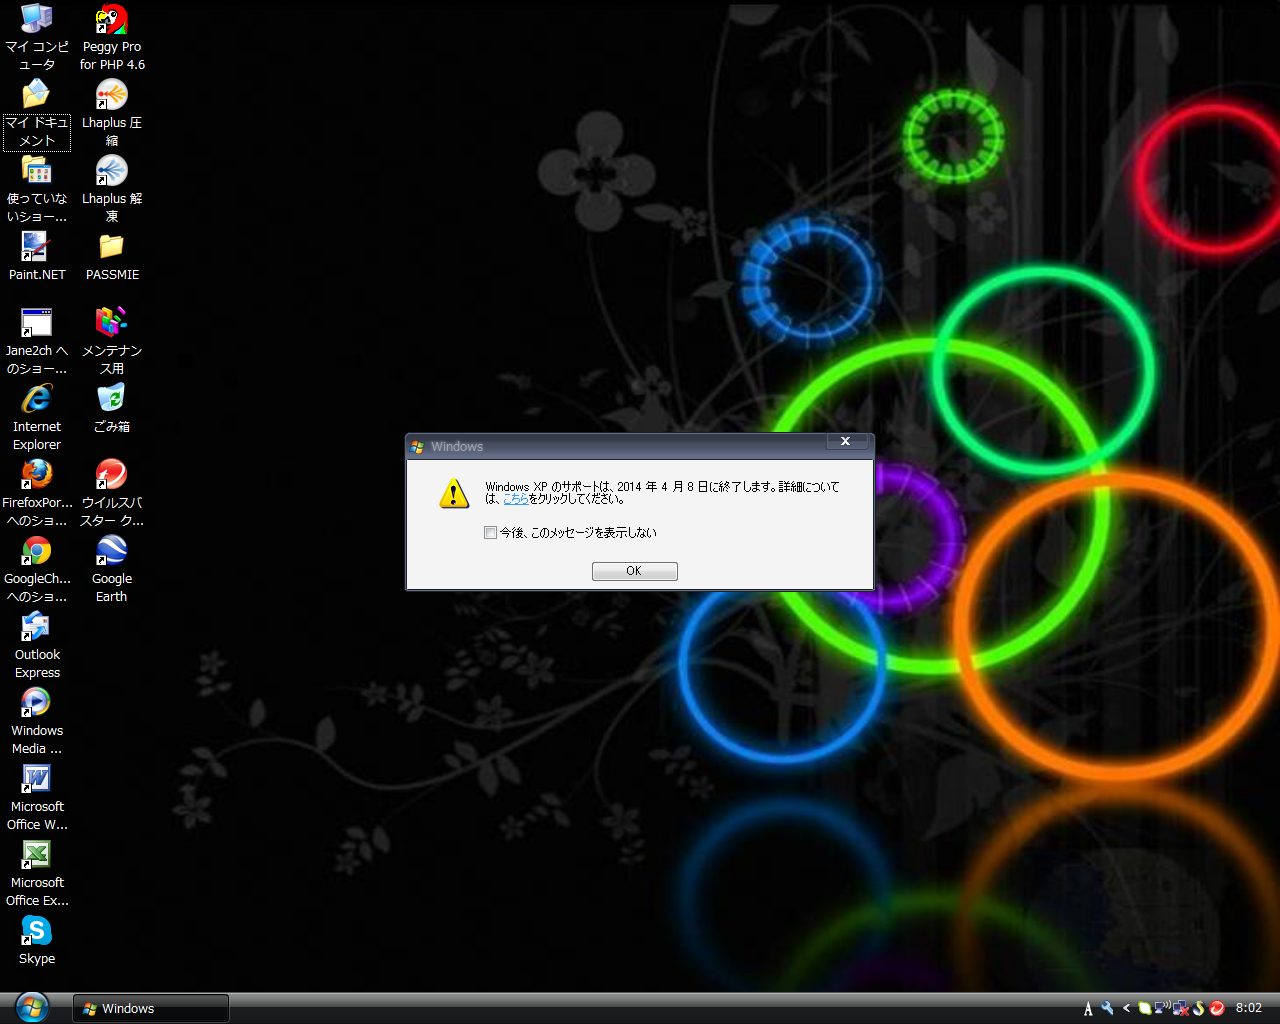Click the dark S-shaped tray icon

pyautogui.click(x=1199, y=1008)
